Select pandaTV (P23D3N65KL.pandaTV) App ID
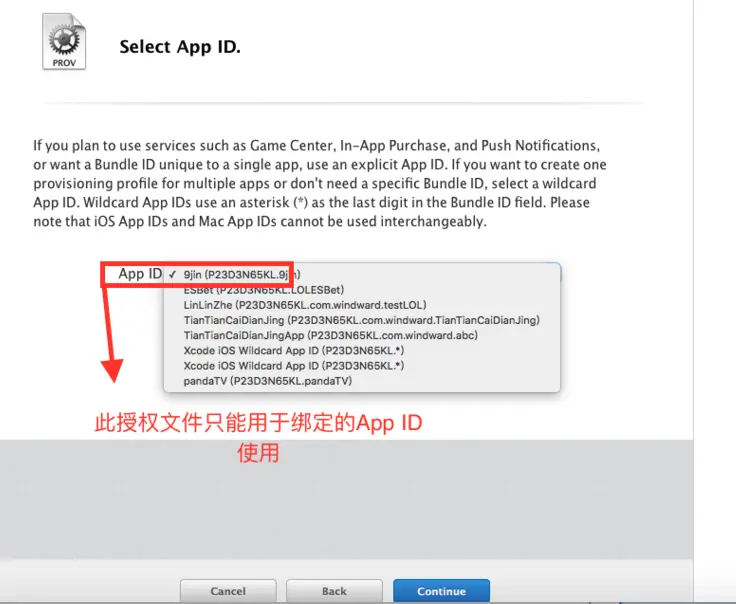 point(362,381)
